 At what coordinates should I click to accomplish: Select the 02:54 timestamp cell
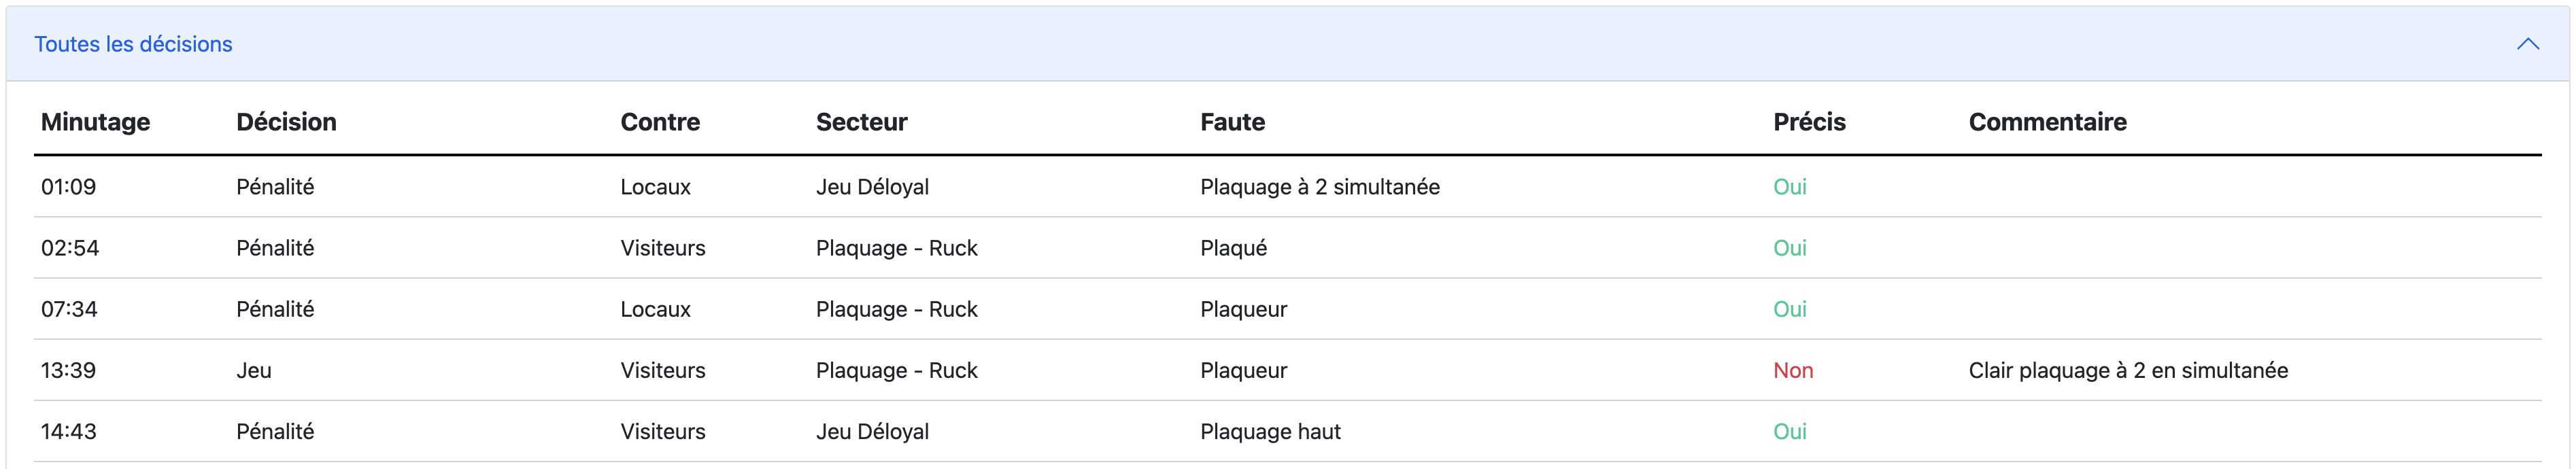[x=70, y=248]
